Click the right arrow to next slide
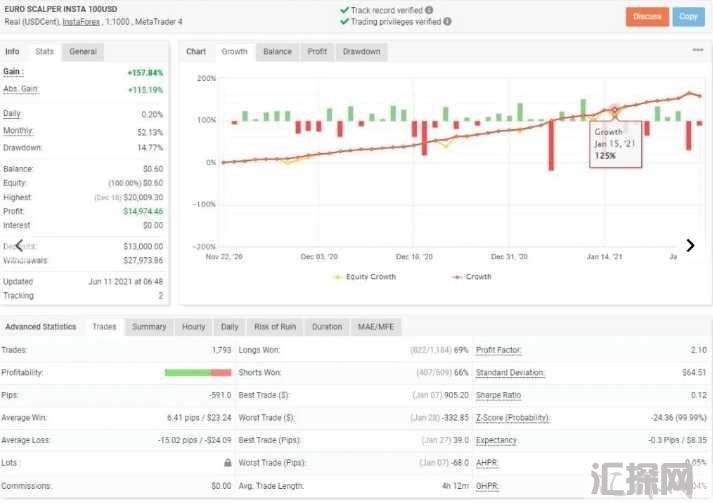This screenshot has height=503, width=713. point(690,245)
